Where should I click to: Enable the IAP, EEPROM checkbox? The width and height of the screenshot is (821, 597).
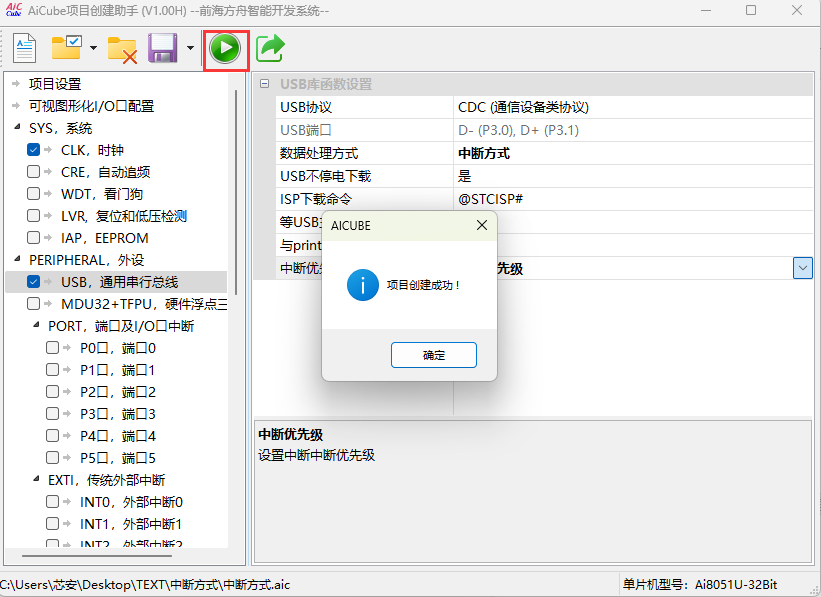click(x=34, y=238)
